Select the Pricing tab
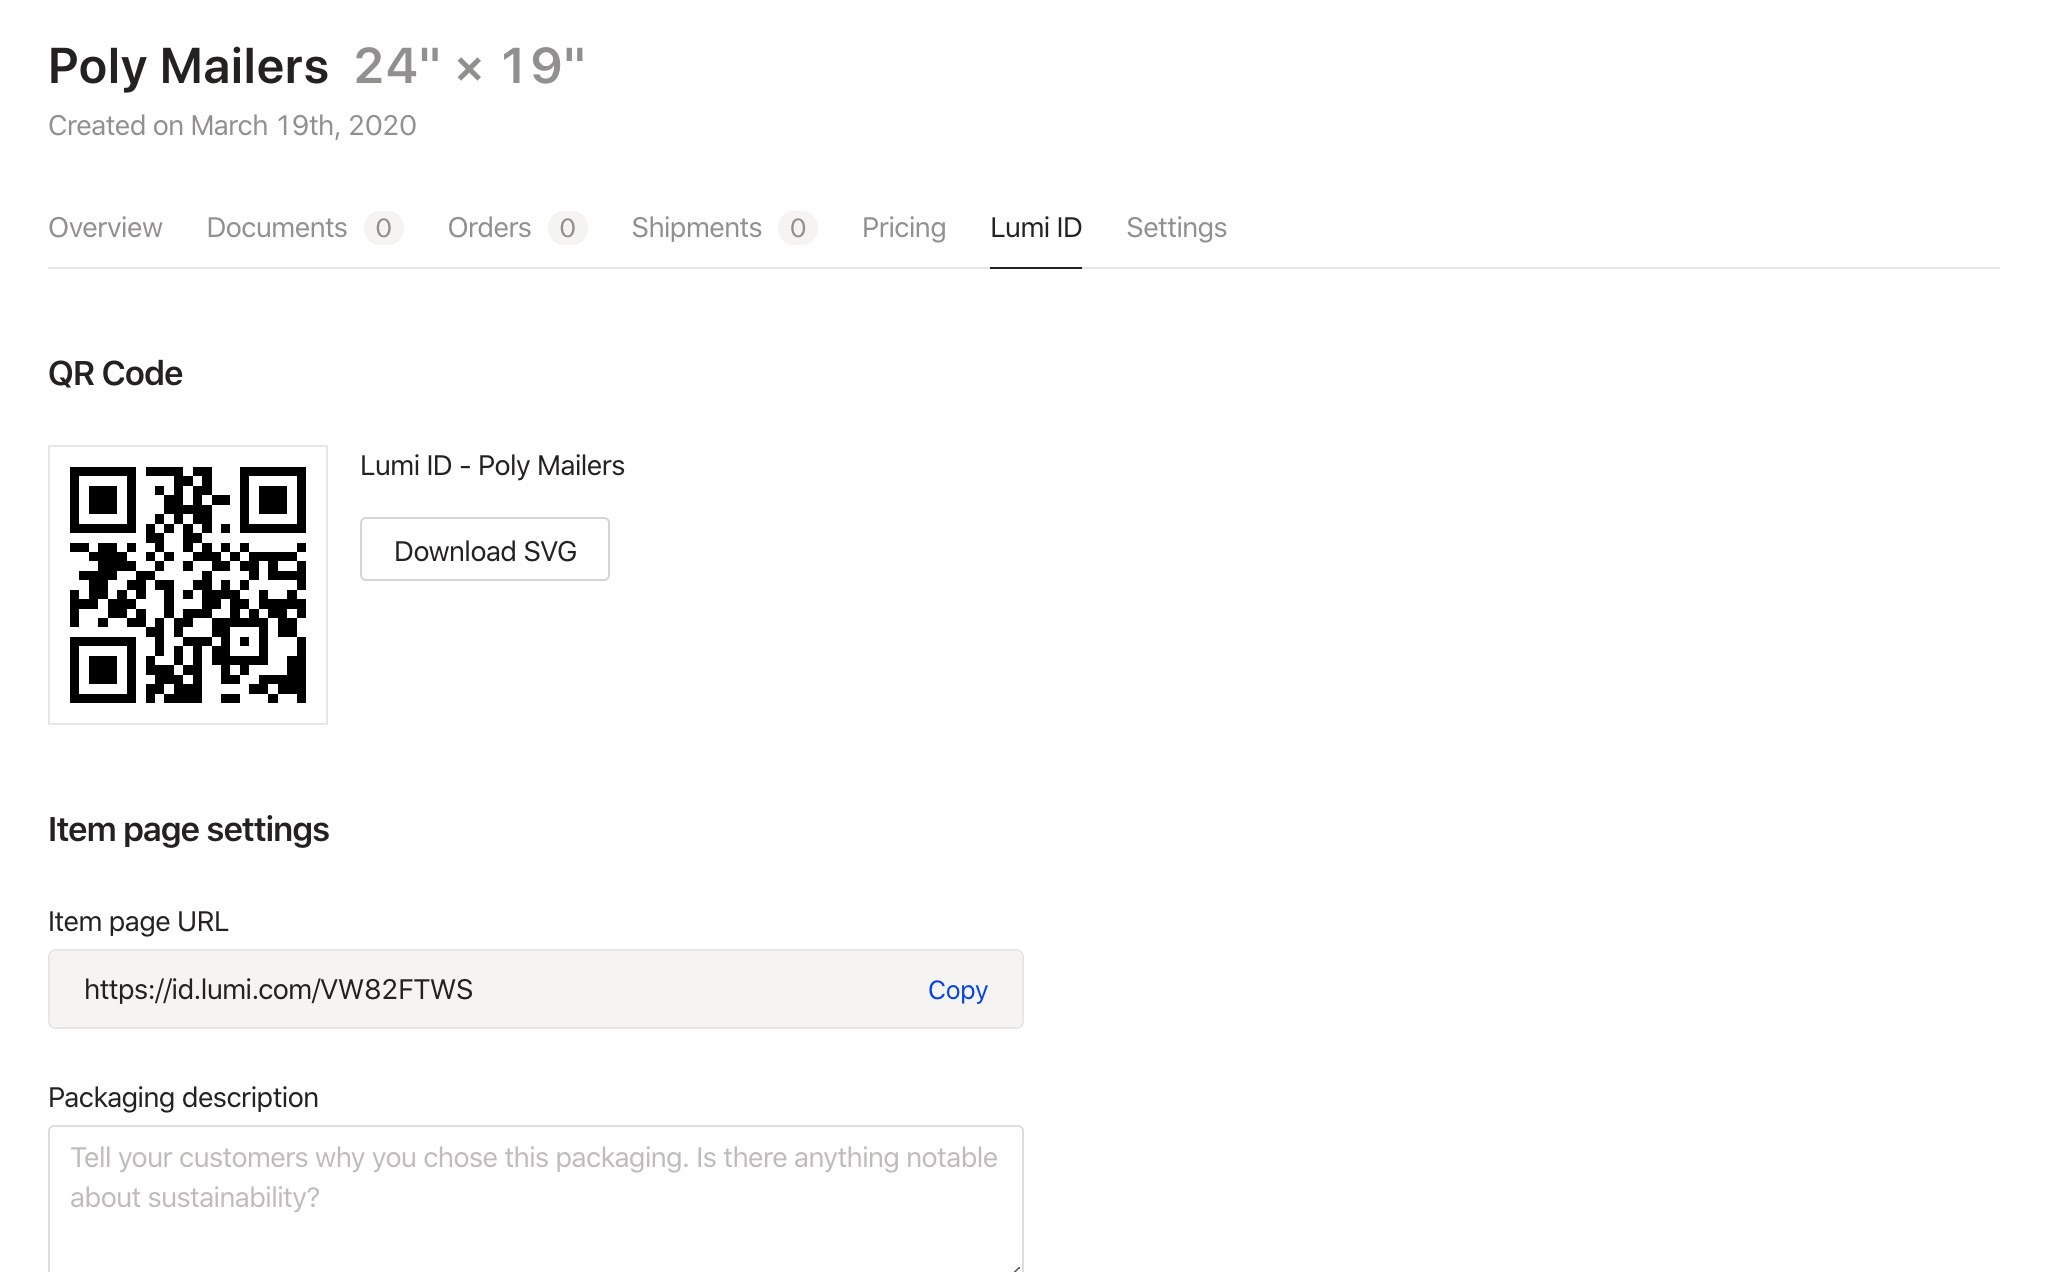Screen dimensions: 2048x1272 pyautogui.click(x=903, y=228)
